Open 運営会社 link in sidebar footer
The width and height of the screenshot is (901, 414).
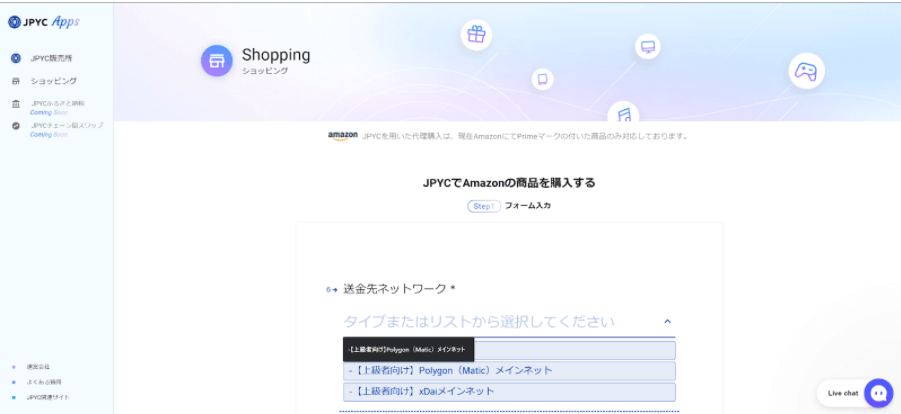39,367
